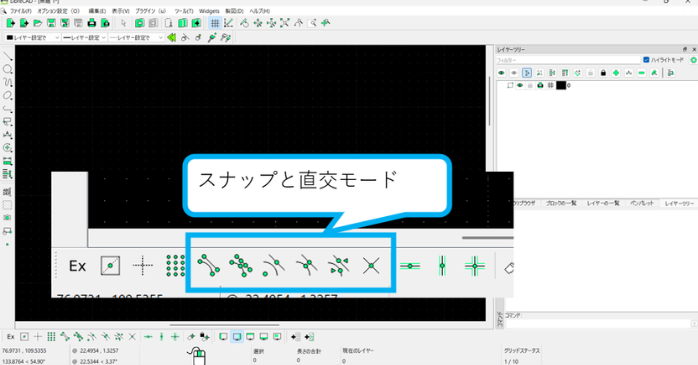Click the green double-arrow icon by pen dropdowns

171,38
